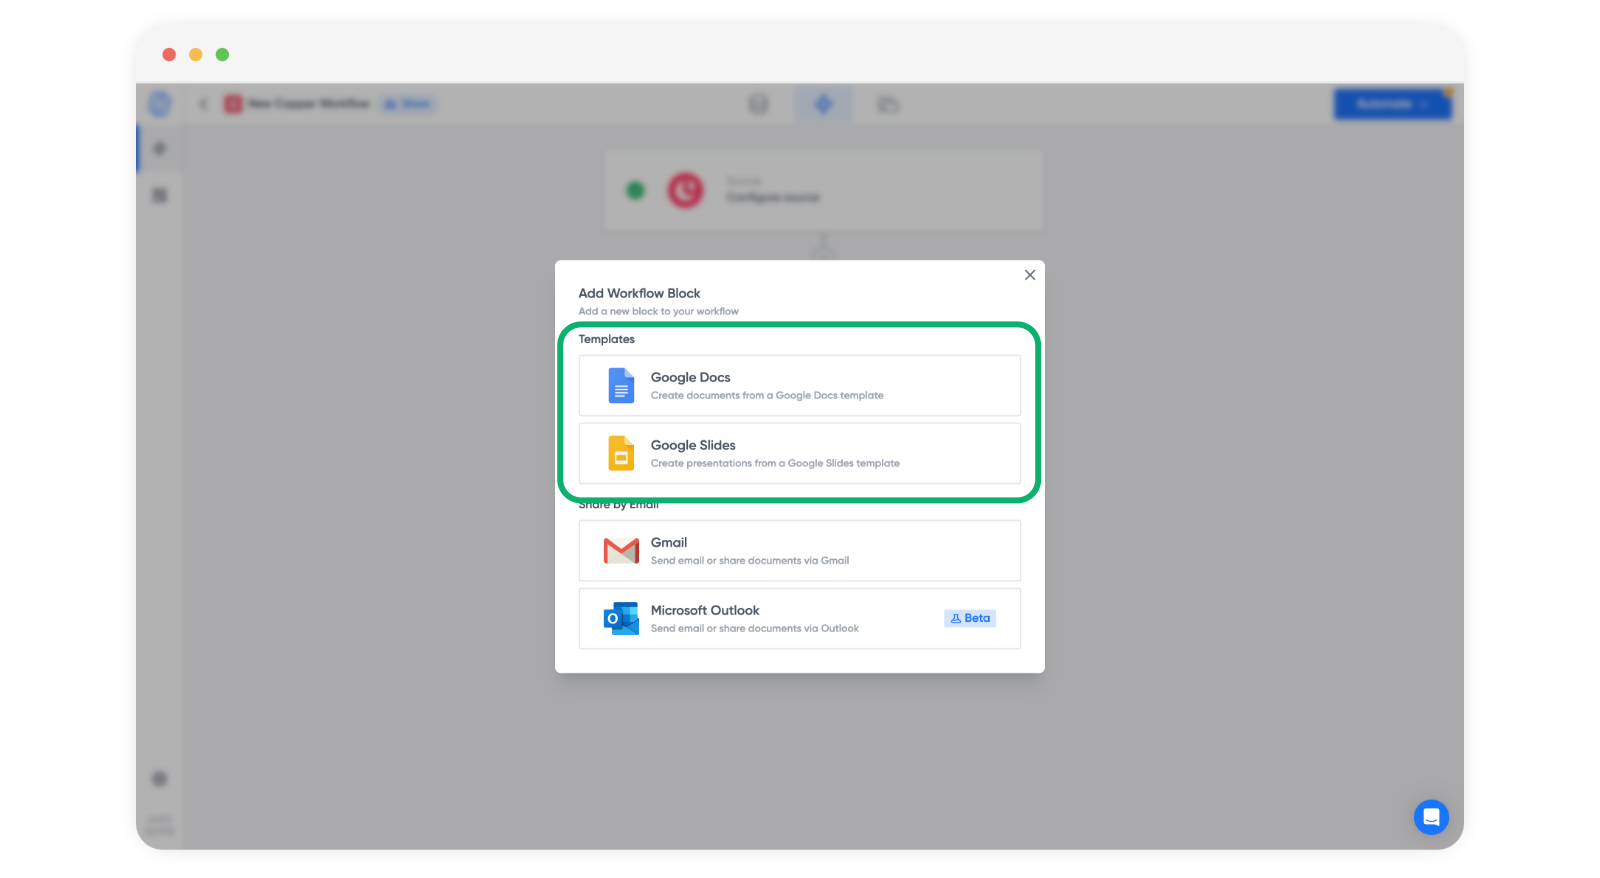1600x878 pixels.
Task: Open the list icon in left sidebar
Action: coord(160,195)
